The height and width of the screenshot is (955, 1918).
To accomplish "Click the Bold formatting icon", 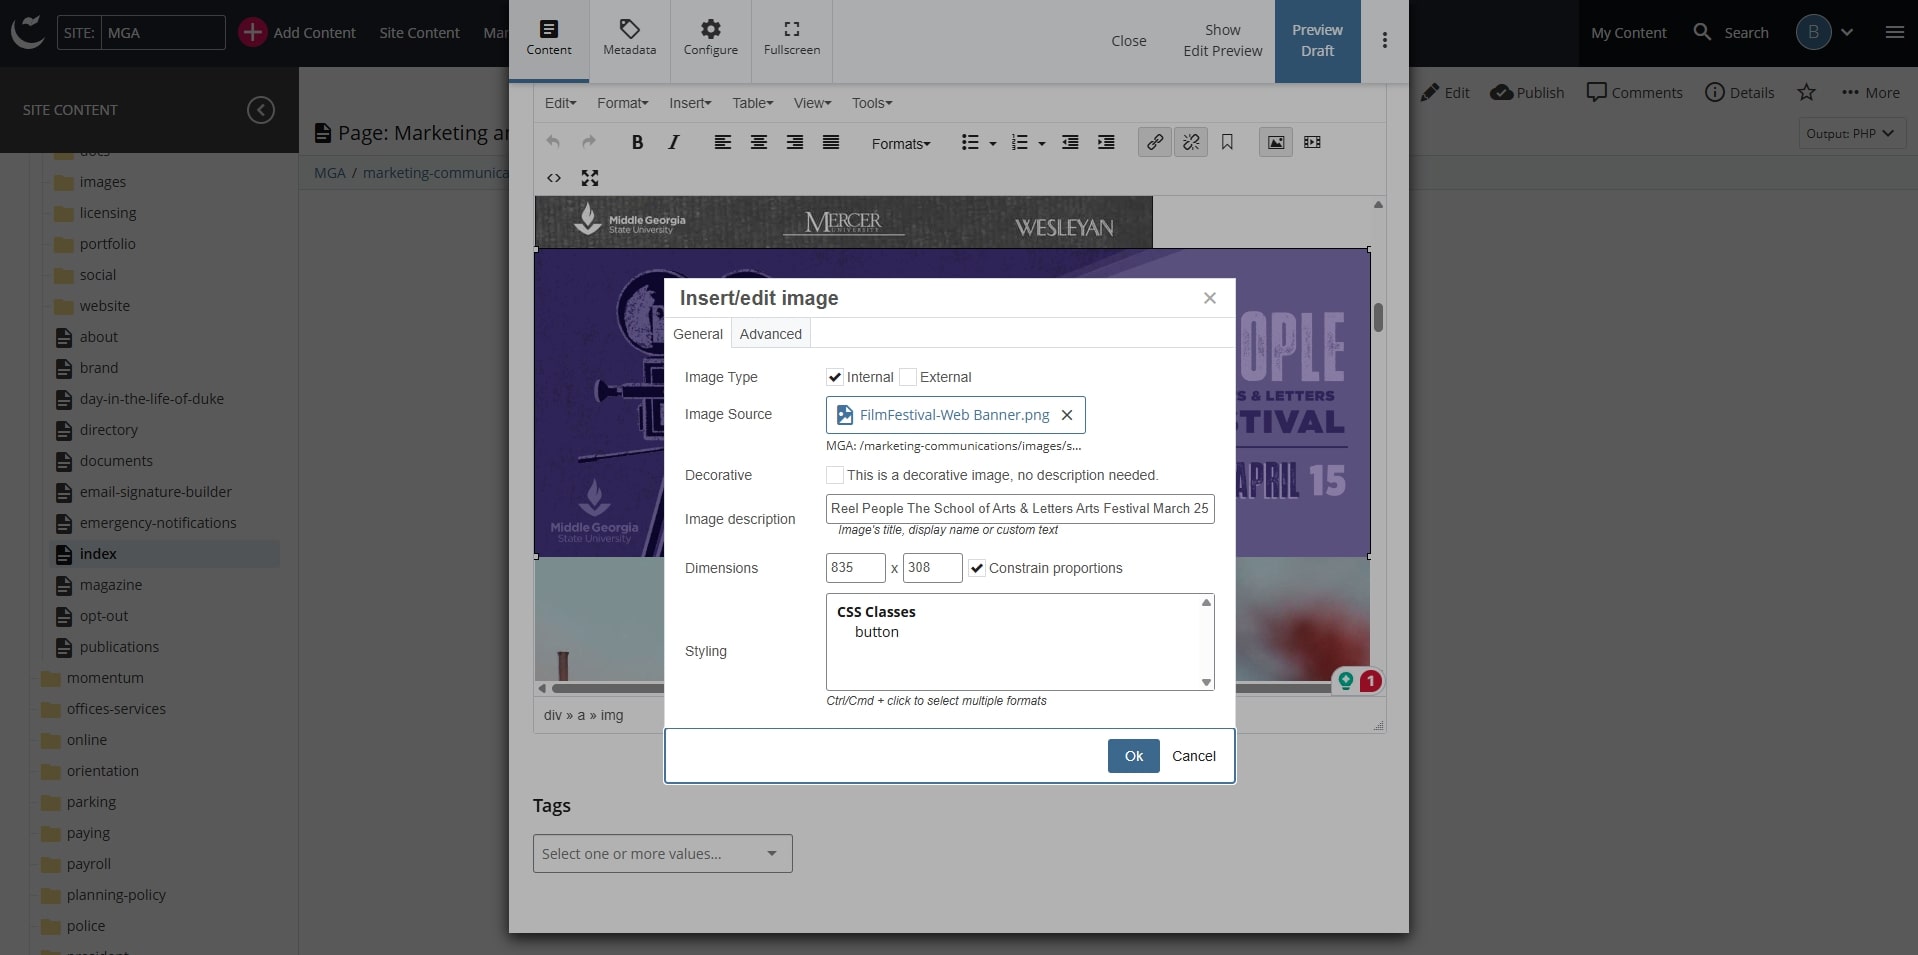I will [x=637, y=143].
